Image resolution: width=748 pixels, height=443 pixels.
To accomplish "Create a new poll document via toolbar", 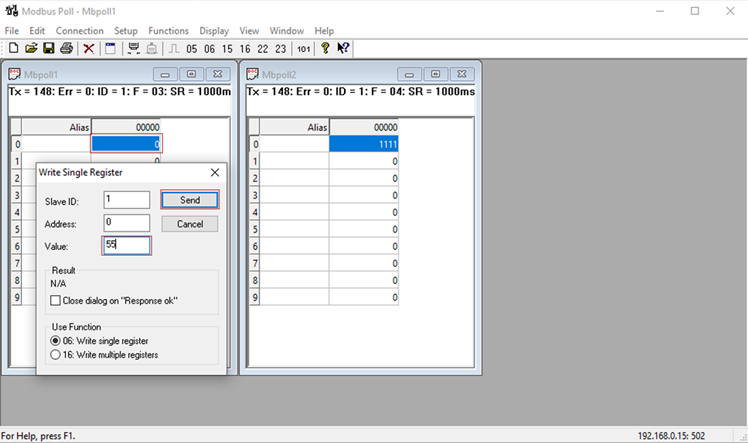I will tap(13, 48).
